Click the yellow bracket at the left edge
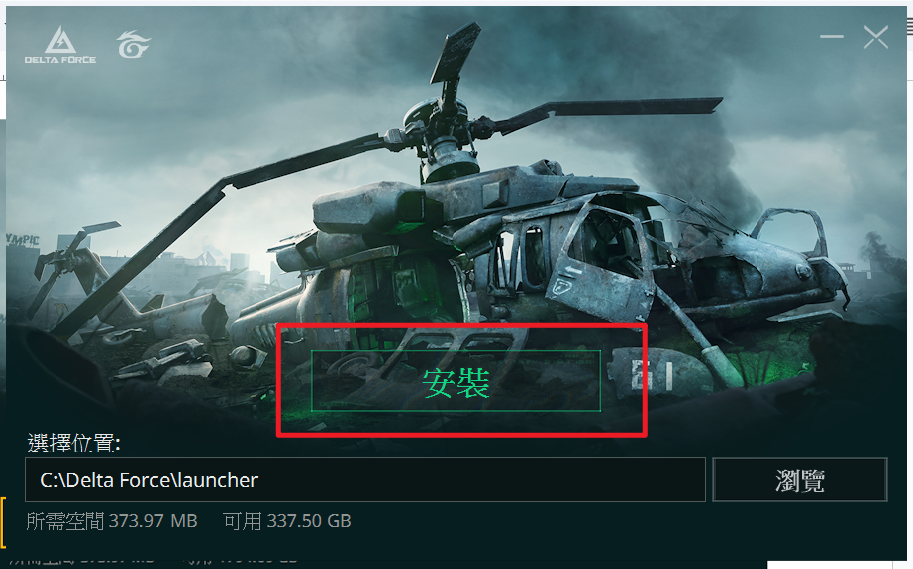913x569 pixels. 3,522
